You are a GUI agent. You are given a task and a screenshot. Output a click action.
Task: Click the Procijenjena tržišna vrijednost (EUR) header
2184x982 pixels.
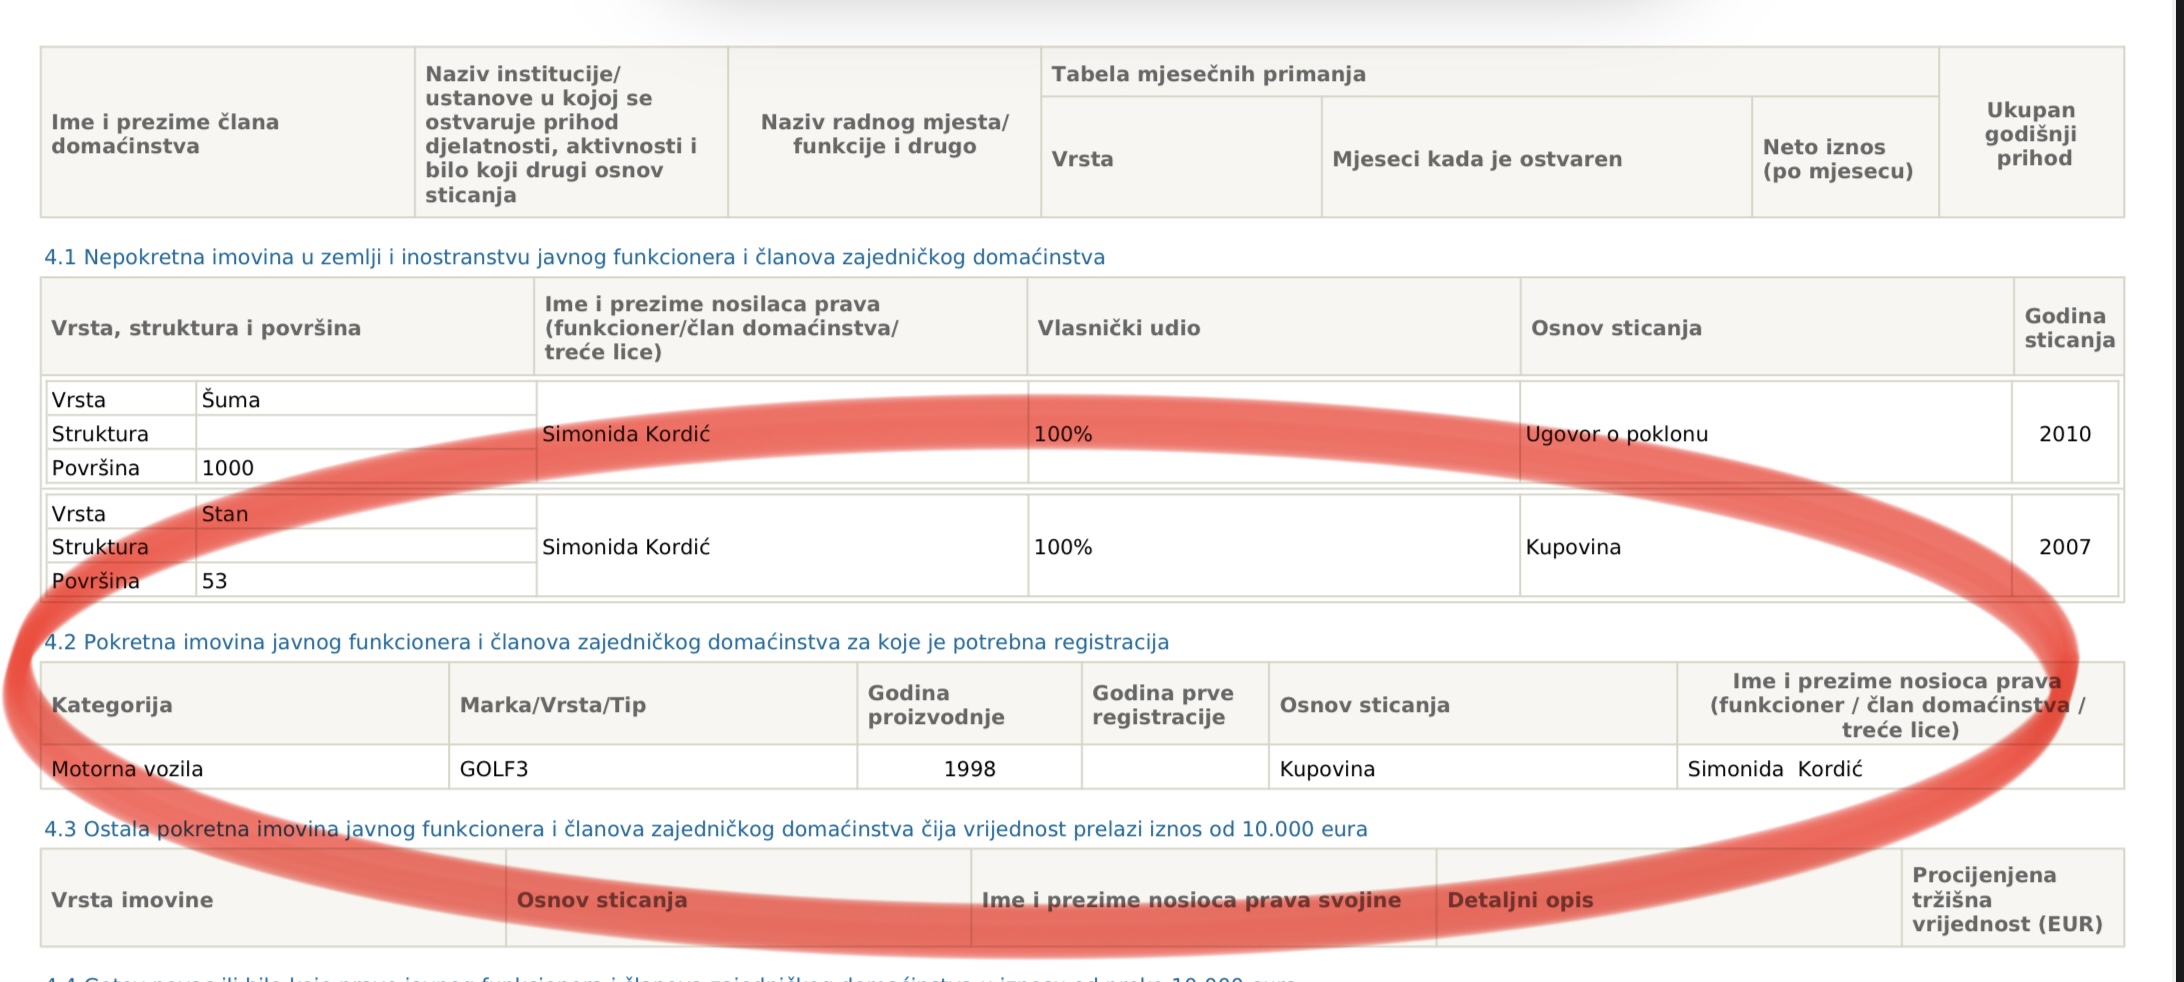click(2006, 900)
